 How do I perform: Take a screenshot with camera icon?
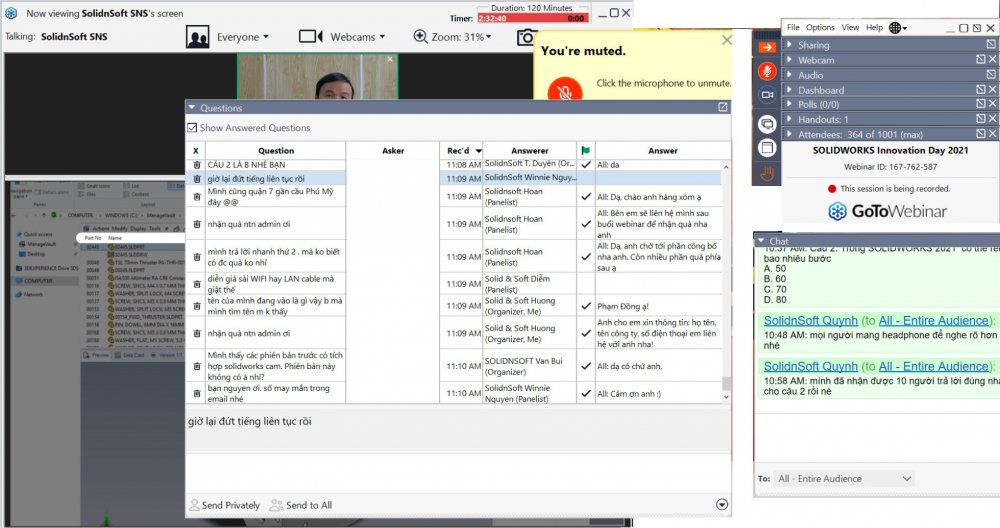[526, 37]
